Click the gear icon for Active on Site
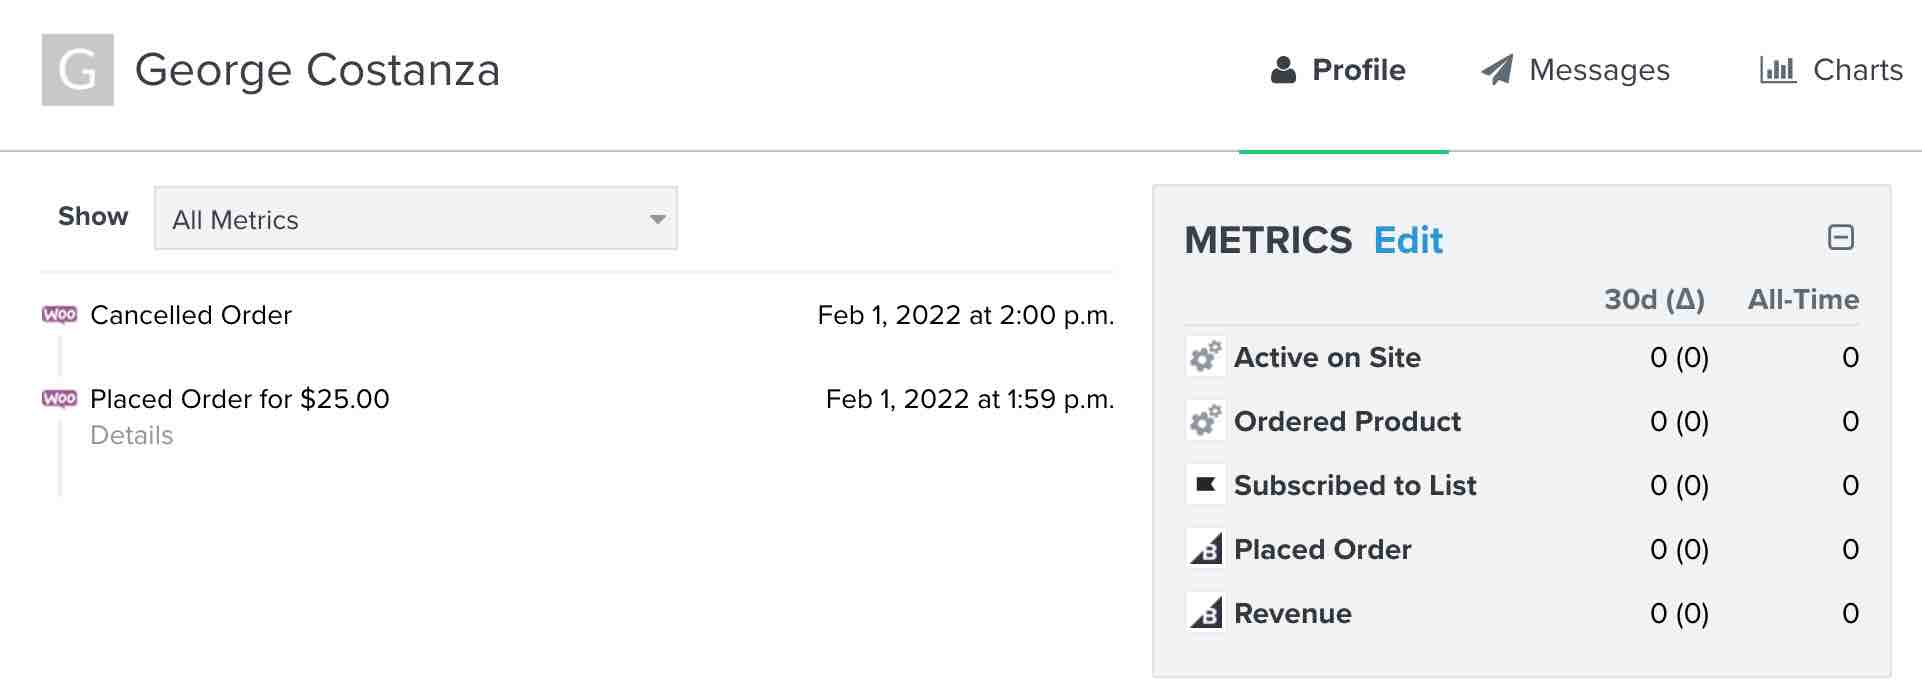The width and height of the screenshot is (1922, 694). [x=1205, y=357]
